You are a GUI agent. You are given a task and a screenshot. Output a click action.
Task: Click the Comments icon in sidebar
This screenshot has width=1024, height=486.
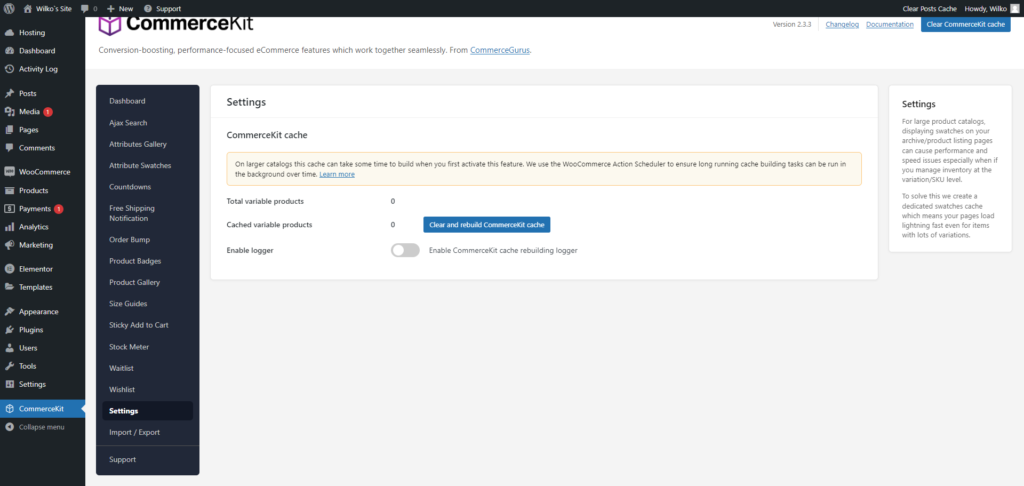(x=9, y=148)
